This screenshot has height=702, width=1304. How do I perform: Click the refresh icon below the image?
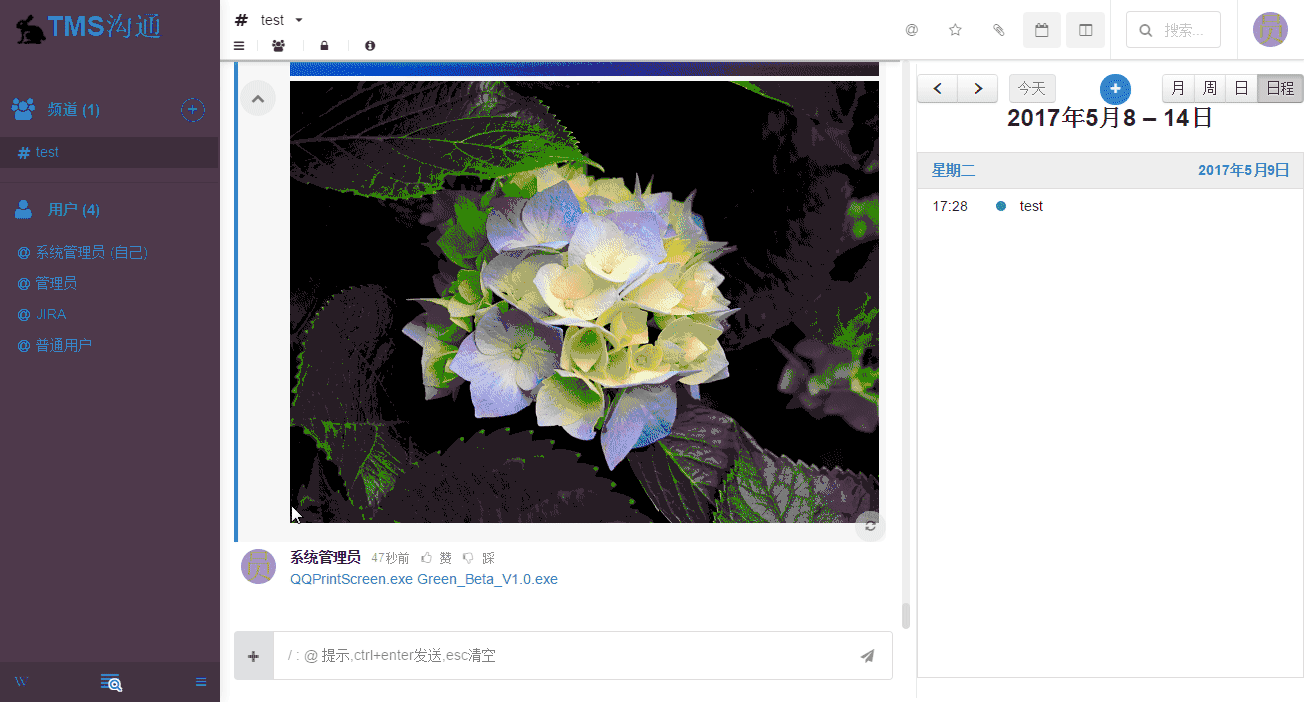click(870, 526)
